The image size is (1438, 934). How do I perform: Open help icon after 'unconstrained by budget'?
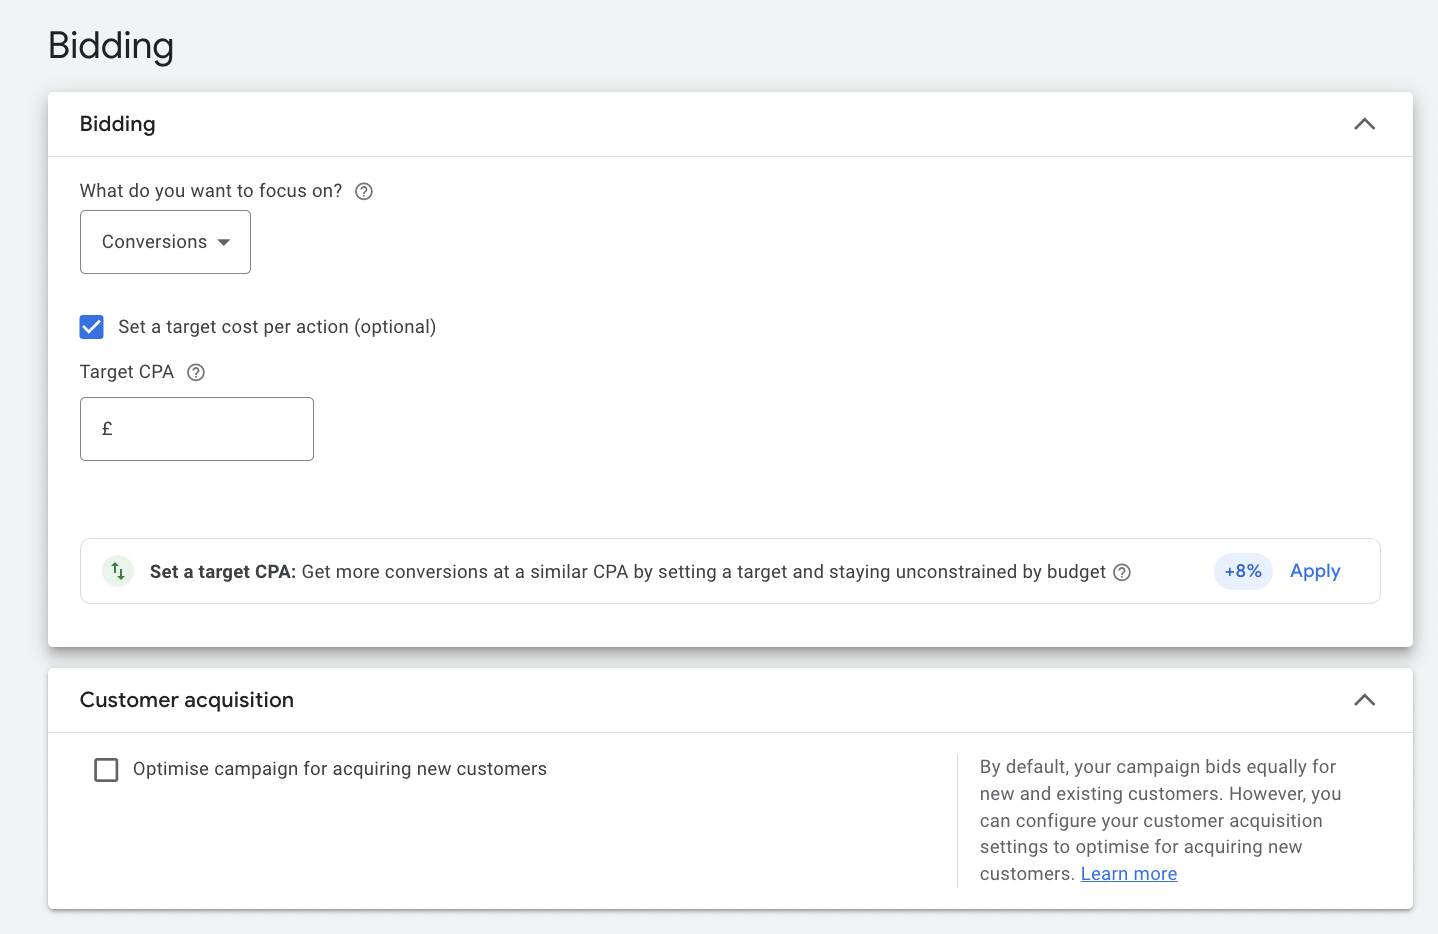1122,572
